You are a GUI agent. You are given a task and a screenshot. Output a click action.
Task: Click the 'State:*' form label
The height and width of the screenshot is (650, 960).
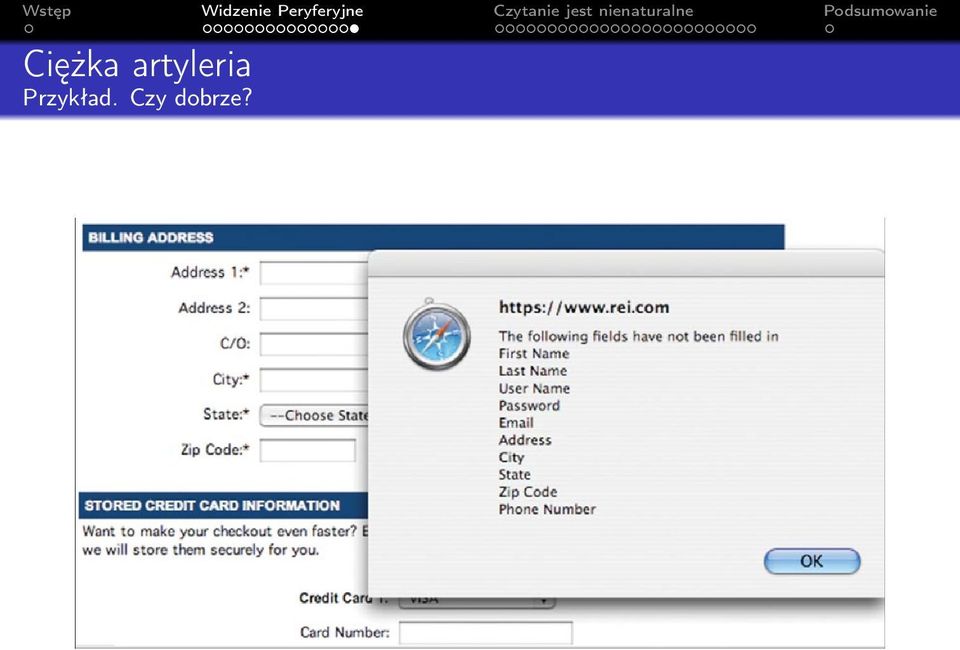coord(227,414)
